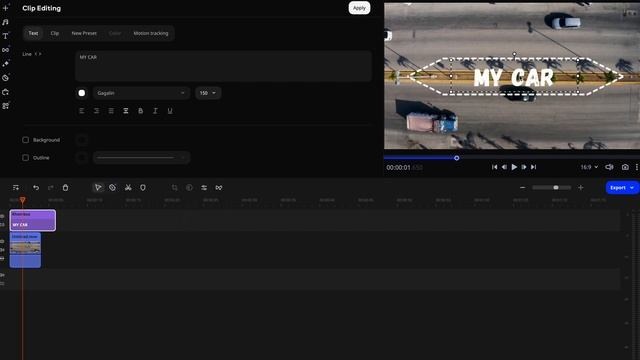The width and height of the screenshot is (640, 360).
Task: Toggle italic formatting
Action: coord(155,111)
